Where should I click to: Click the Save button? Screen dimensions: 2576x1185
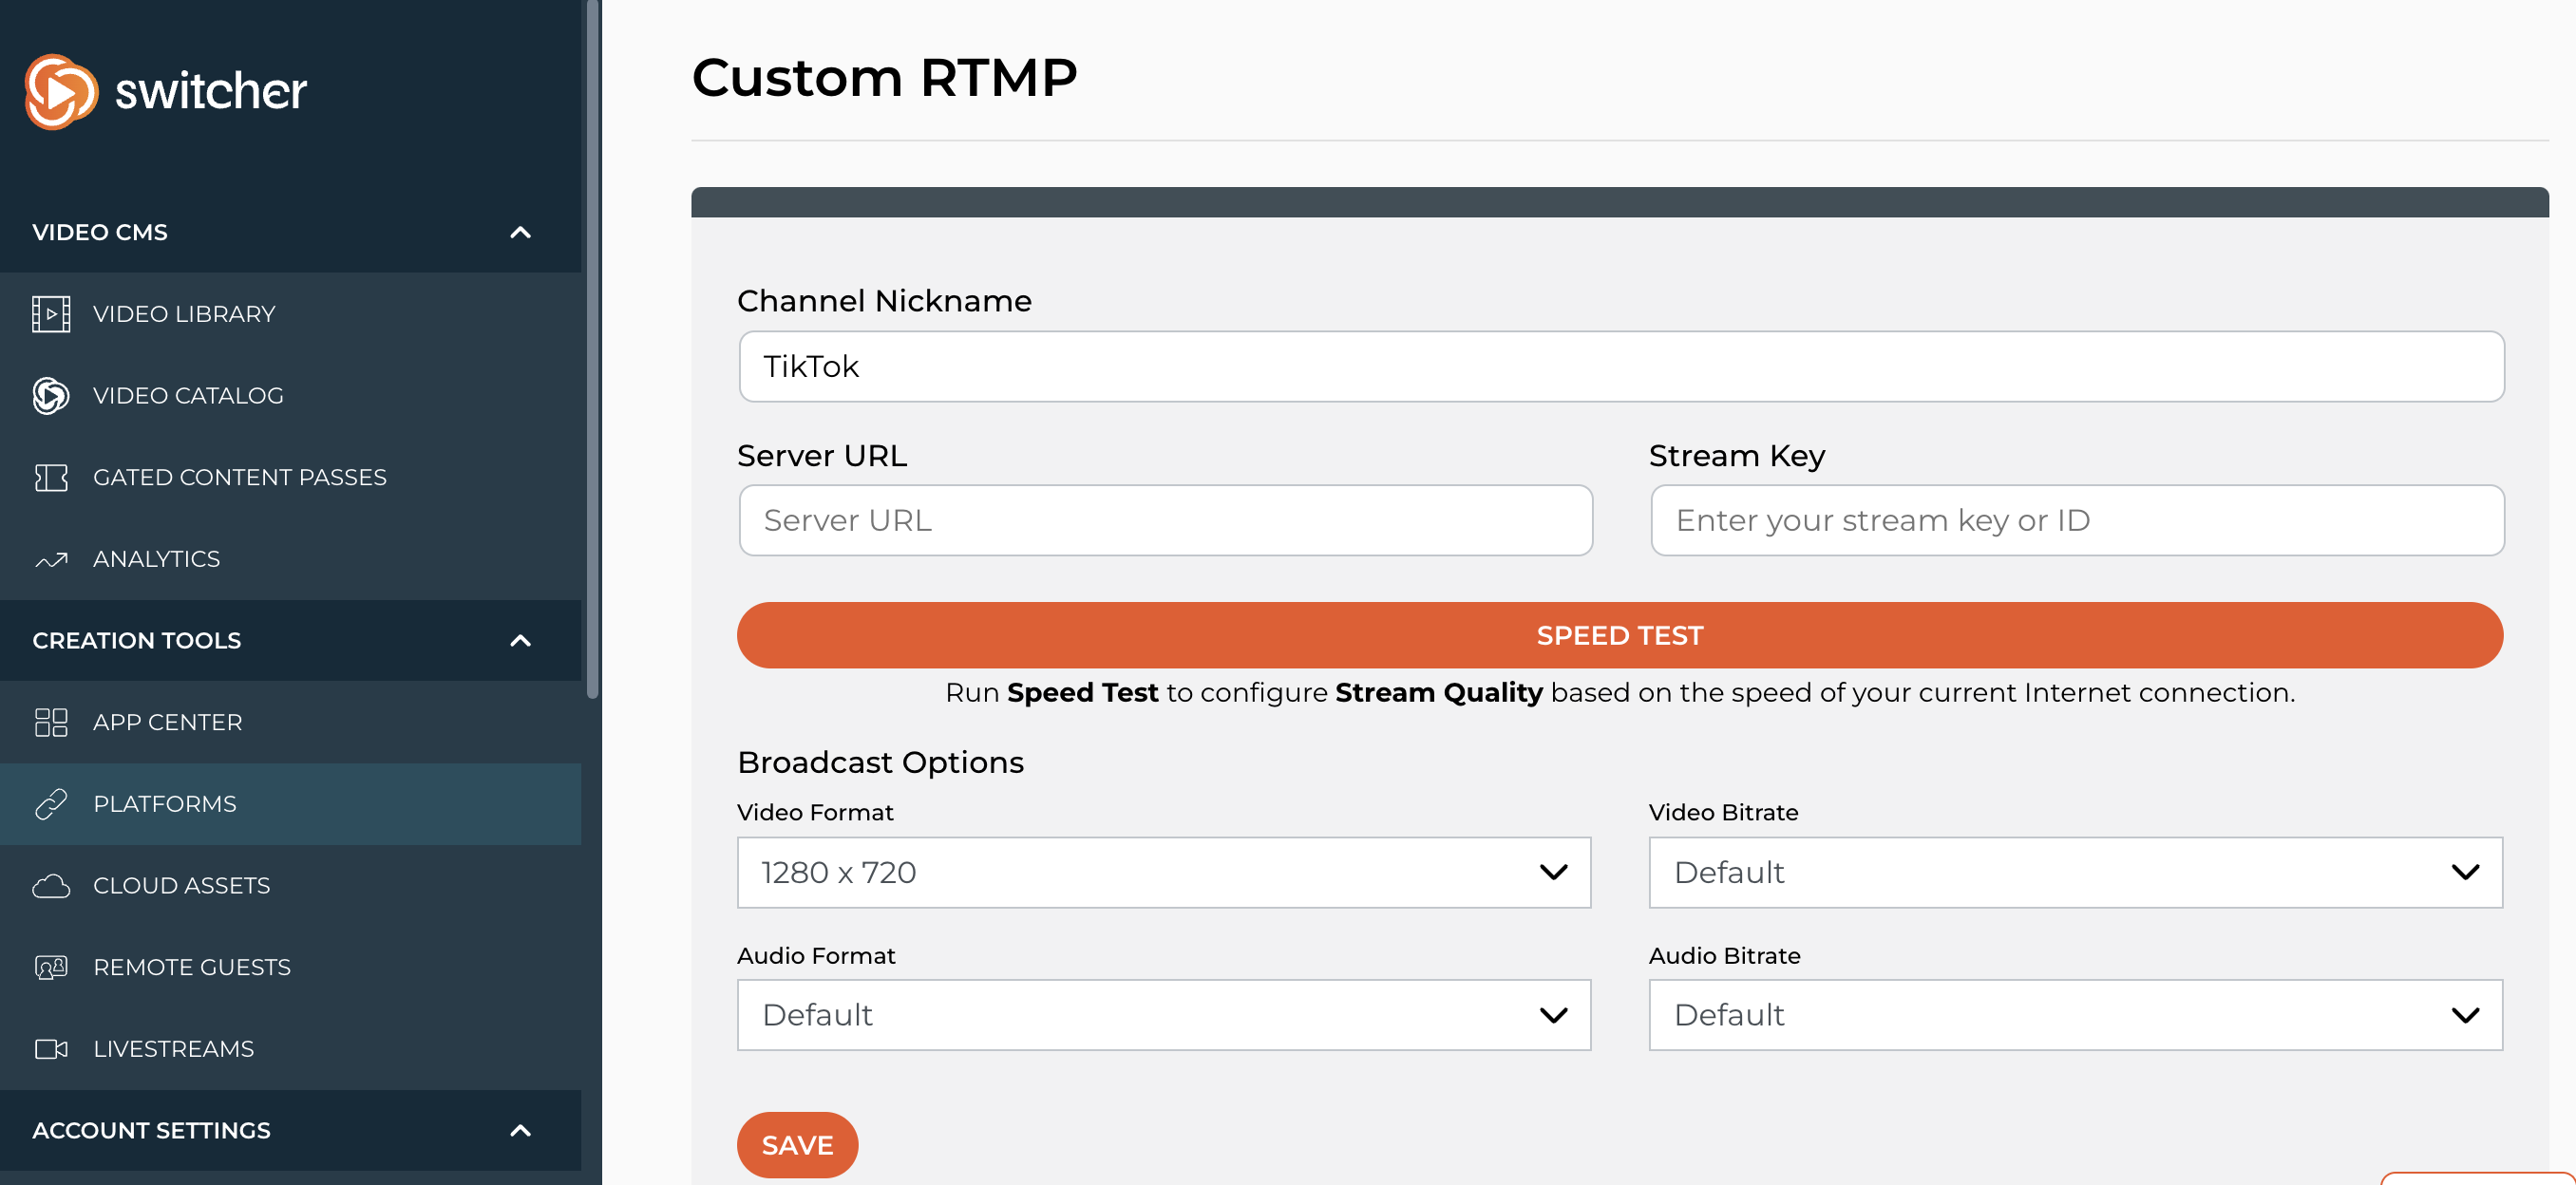click(797, 1145)
